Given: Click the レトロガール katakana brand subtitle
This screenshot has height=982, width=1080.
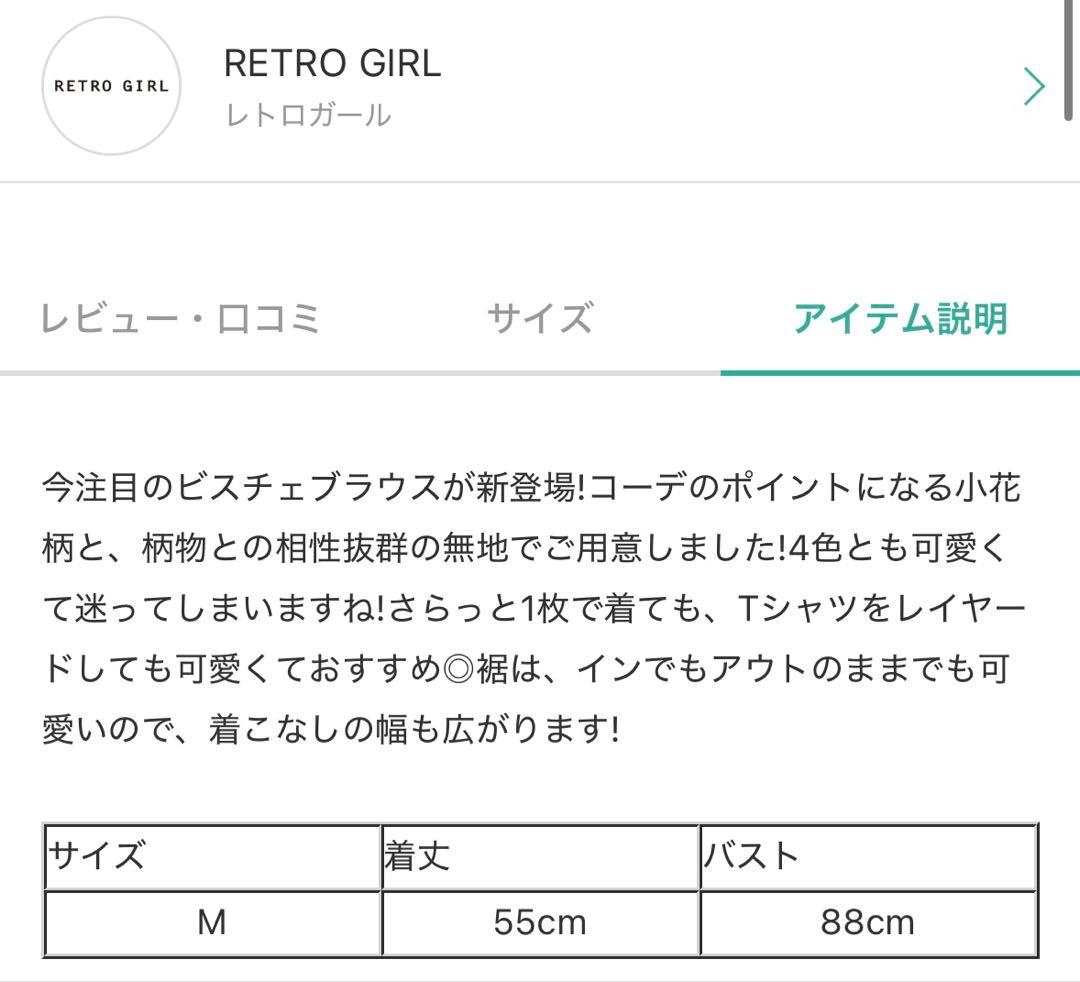Looking at the screenshot, I should [308, 115].
